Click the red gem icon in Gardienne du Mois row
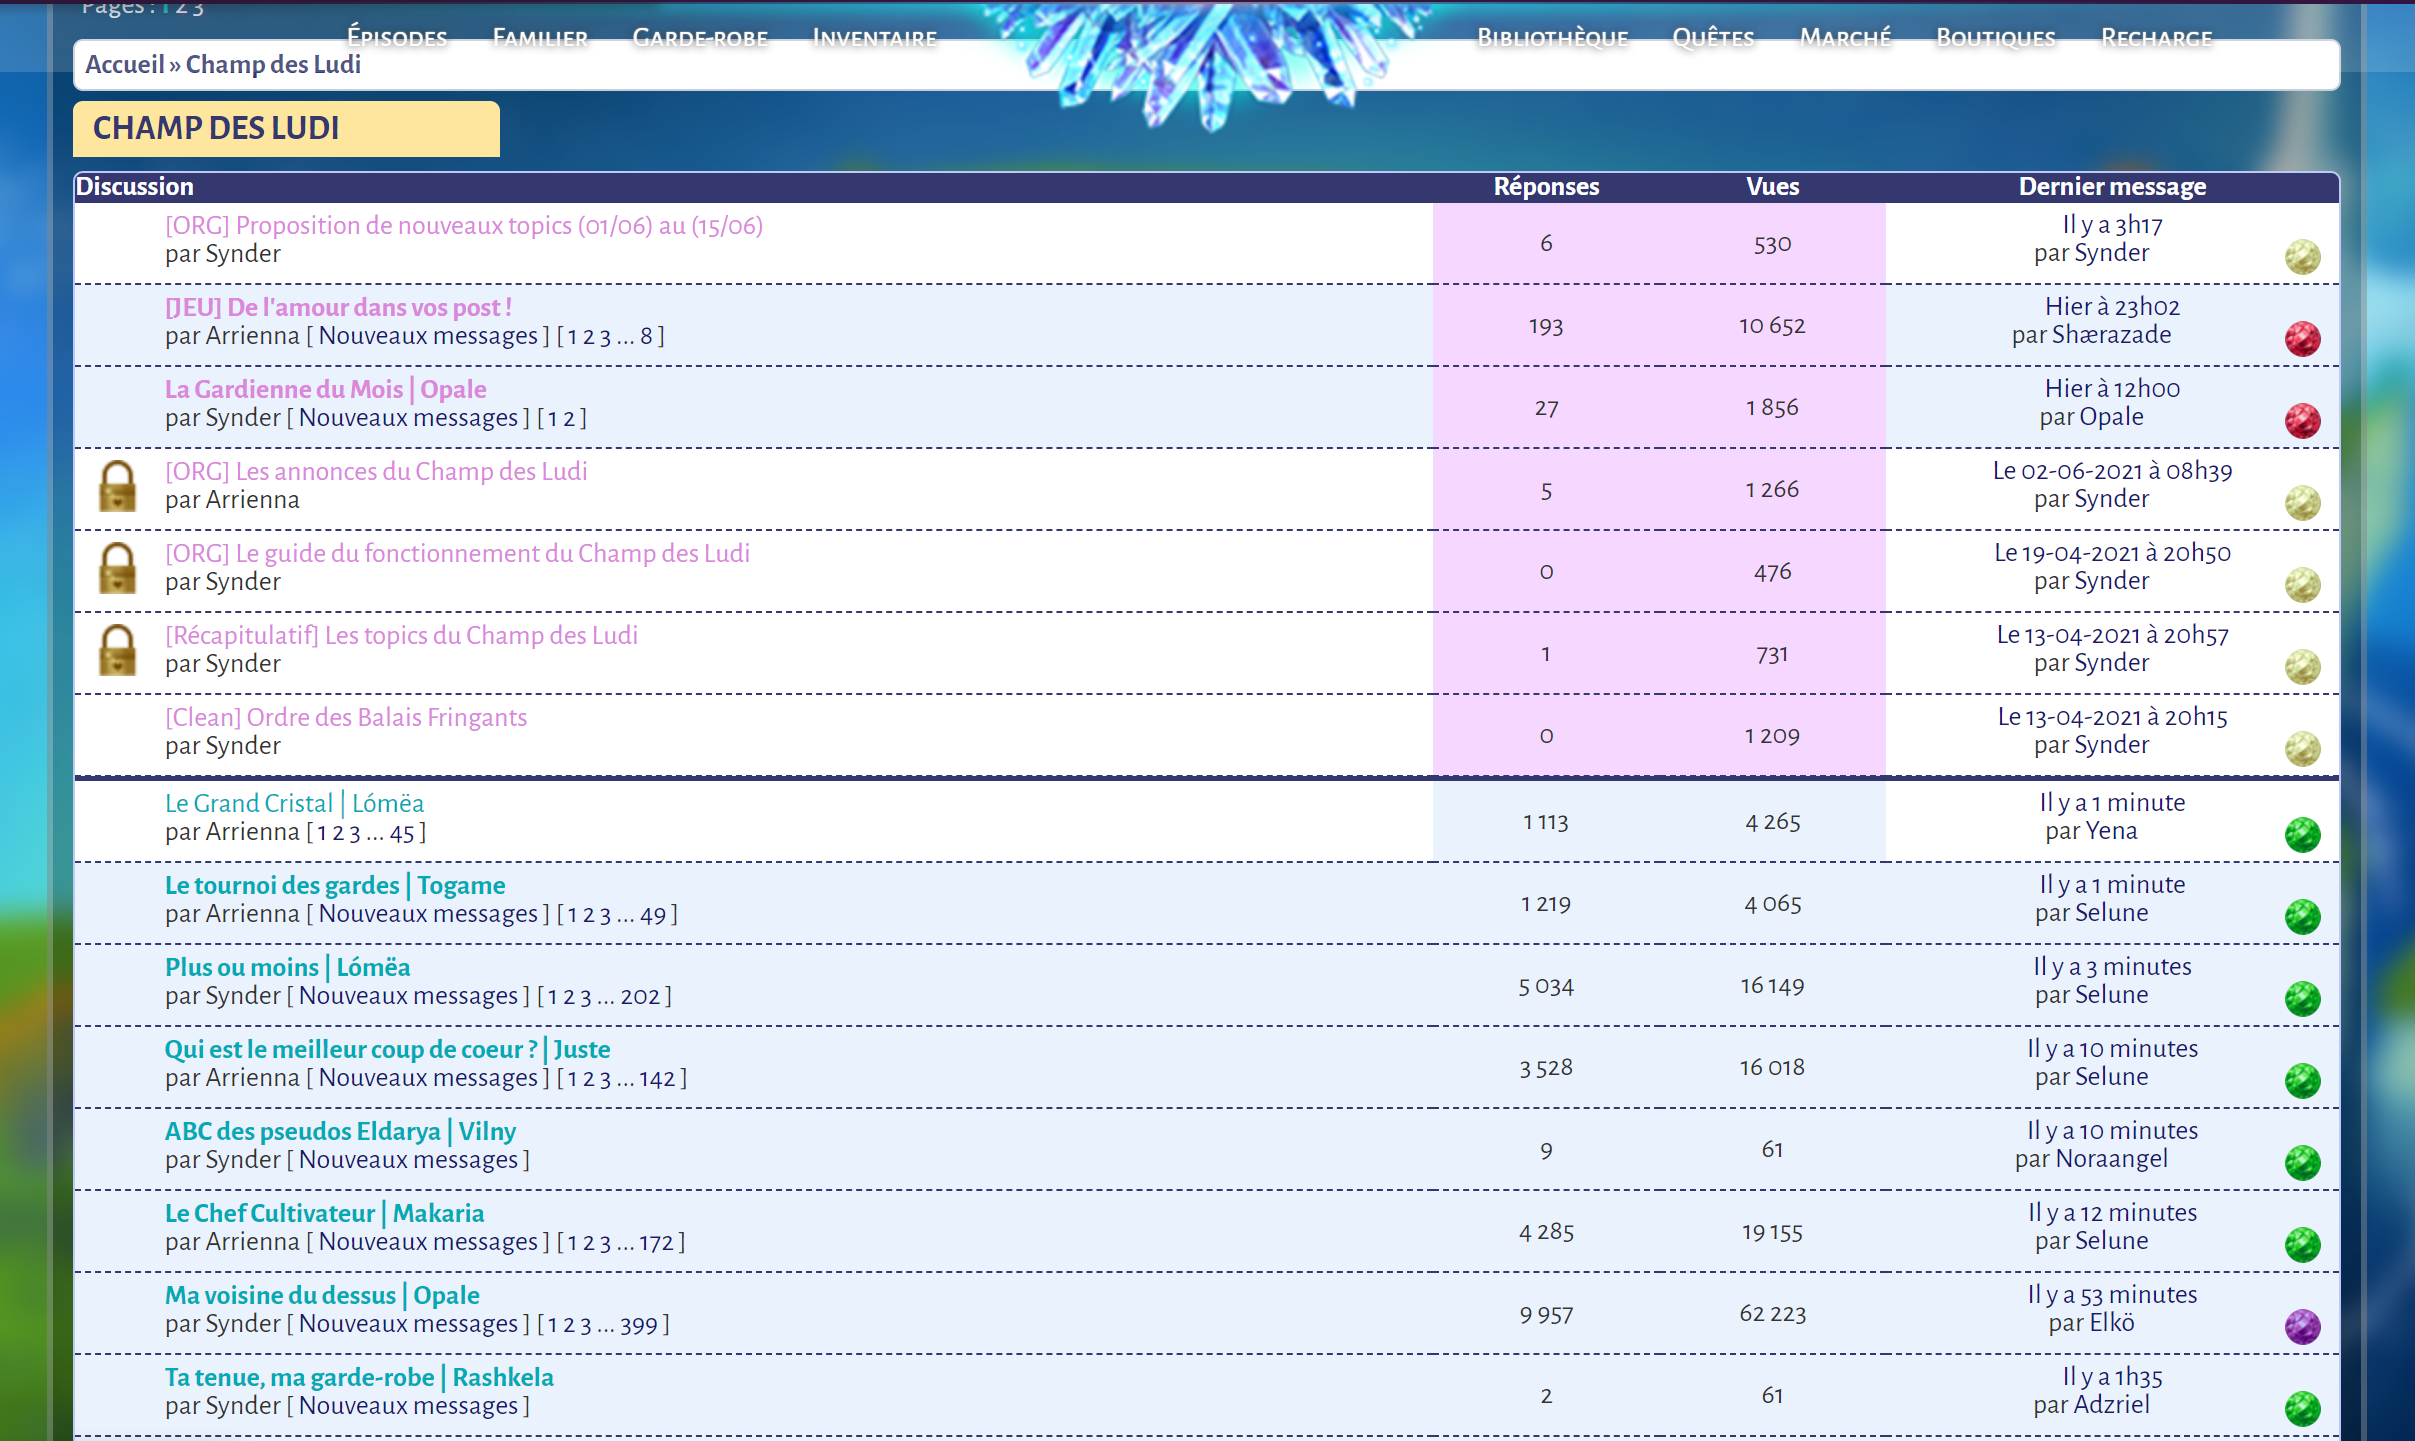This screenshot has width=2415, height=1441. click(2302, 421)
